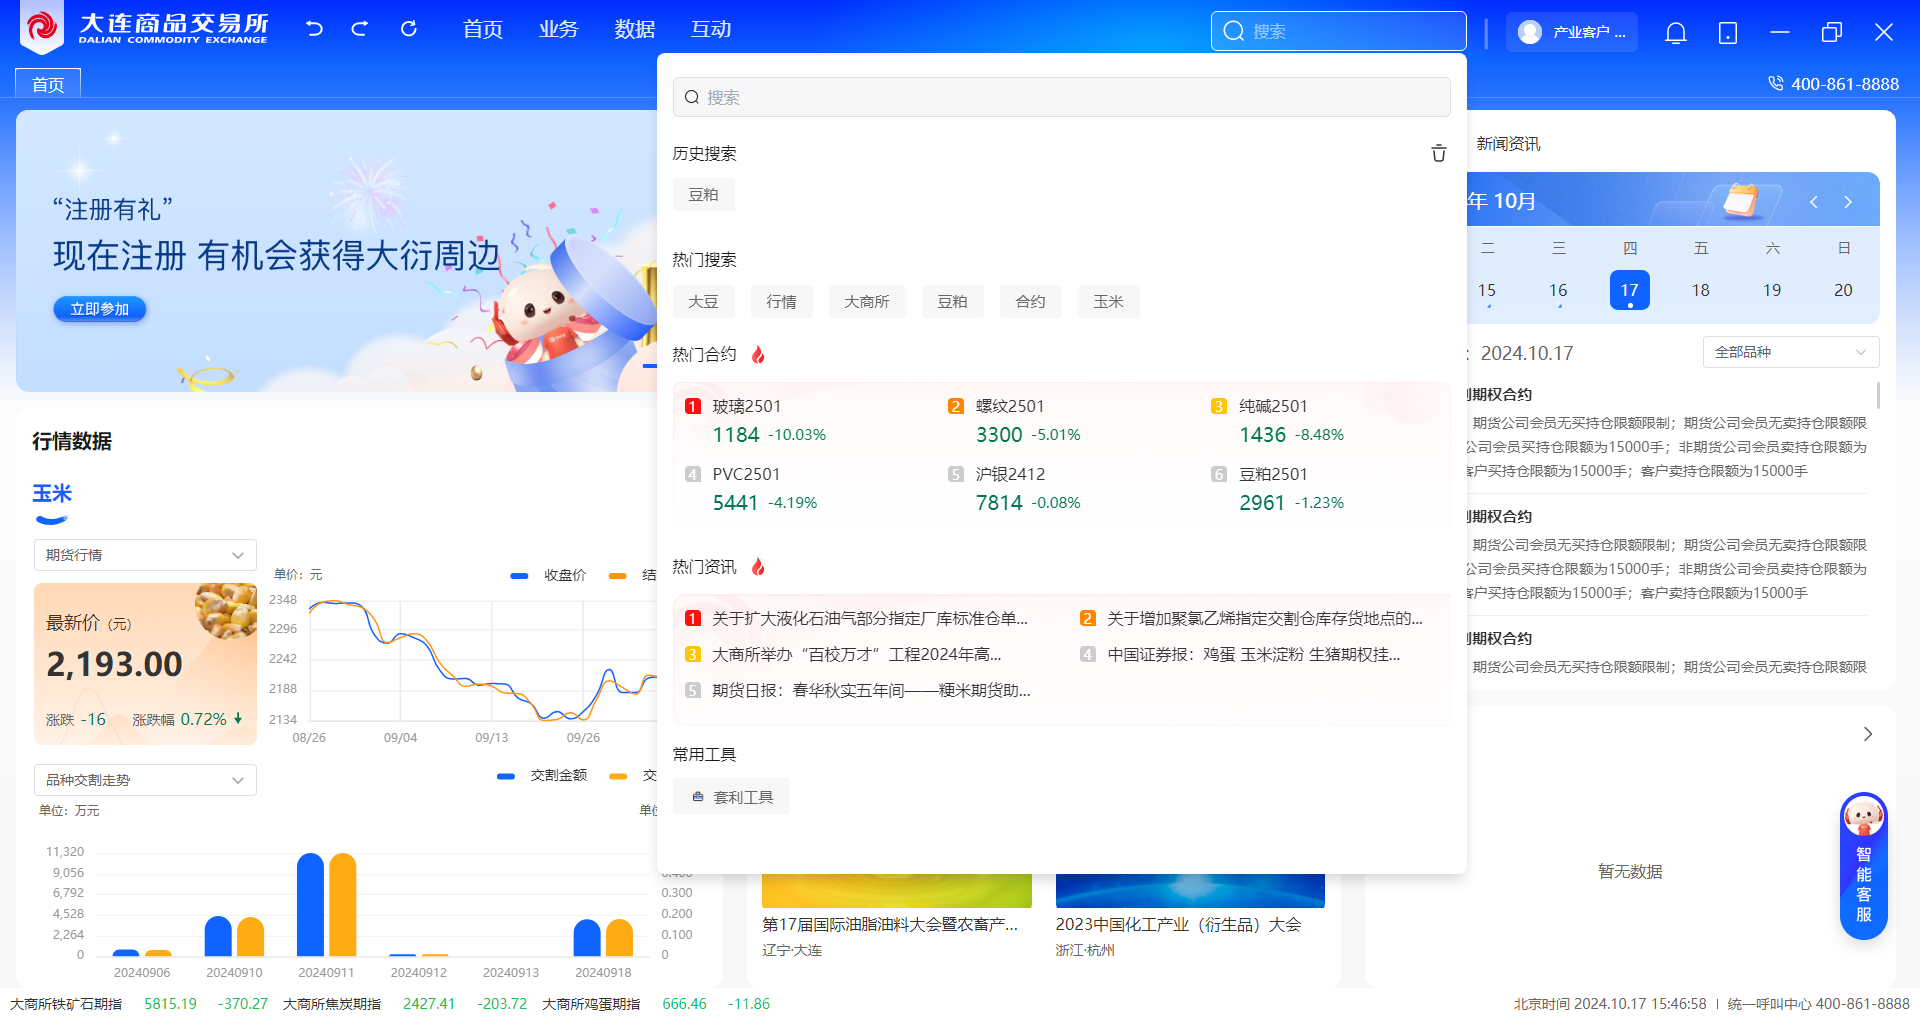This screenshot has width=1920, height=1020.
Task: Go to previous month in calendar
Action: (1814, 202)
